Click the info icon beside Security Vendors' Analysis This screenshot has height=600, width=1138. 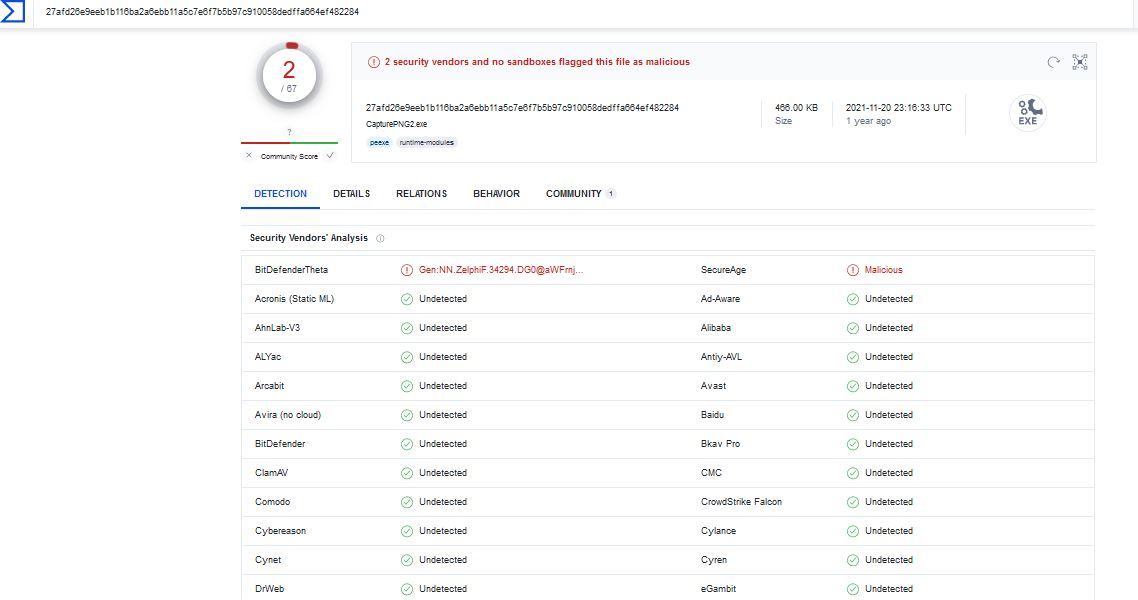[380, 238]
